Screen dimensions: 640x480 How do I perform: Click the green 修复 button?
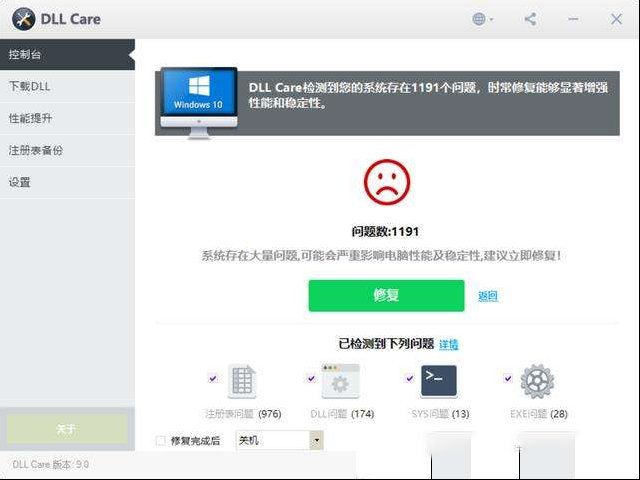(x=386, y=296)
